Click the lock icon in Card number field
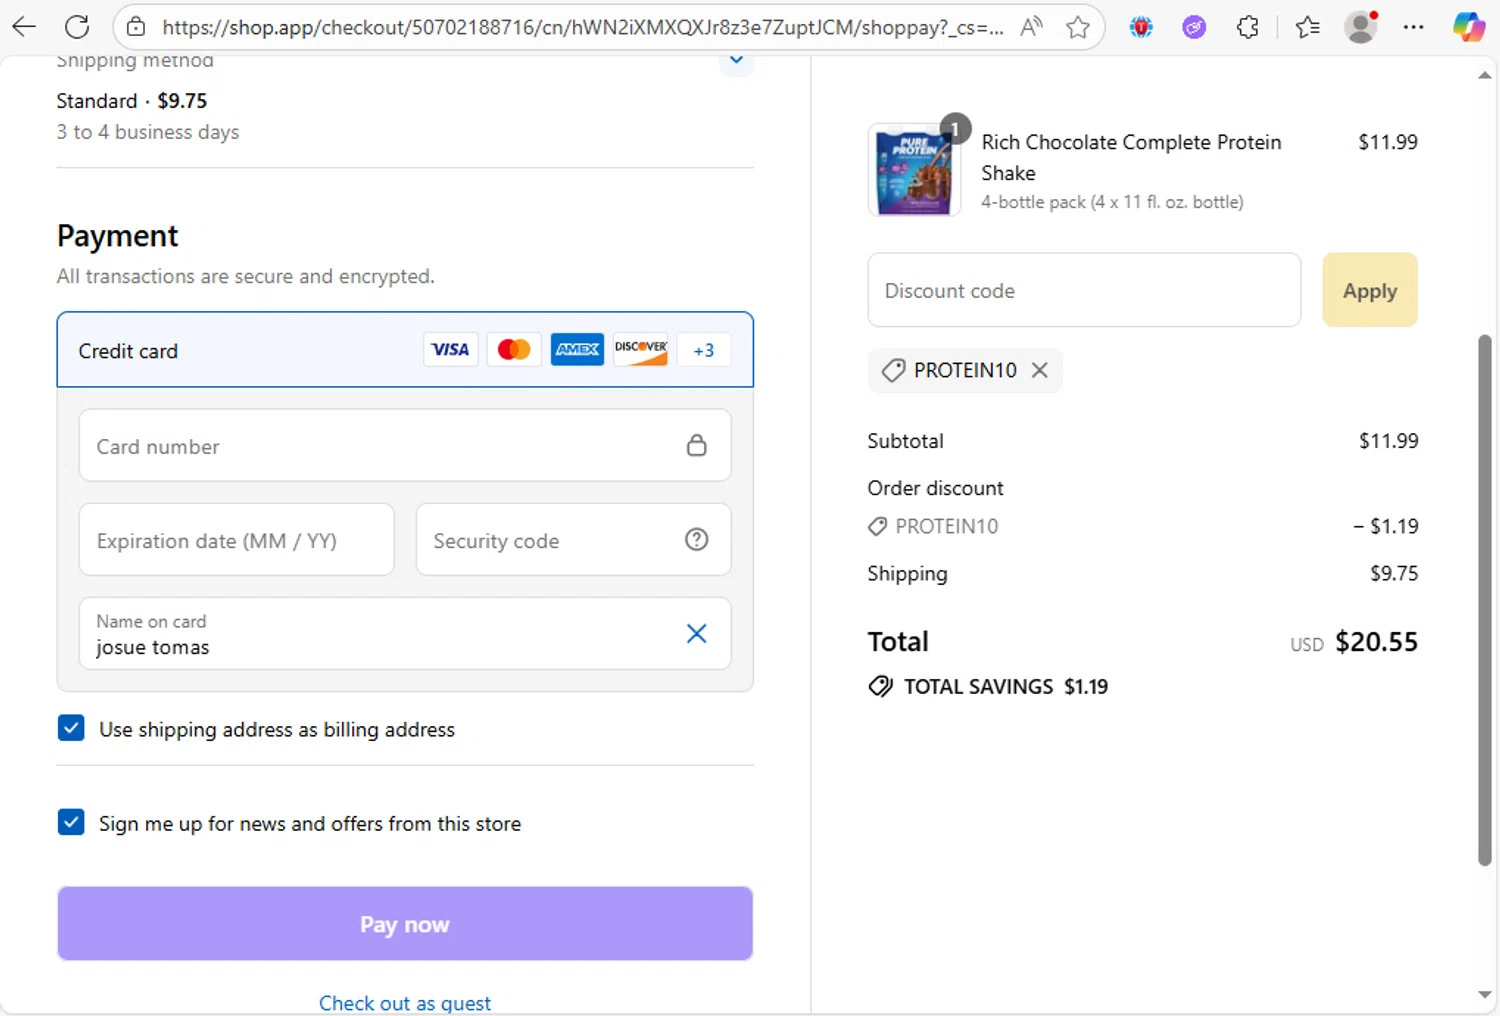The width and height of the screenshot is (1500, 1016). pyautogui.click(x=697, y=445)
